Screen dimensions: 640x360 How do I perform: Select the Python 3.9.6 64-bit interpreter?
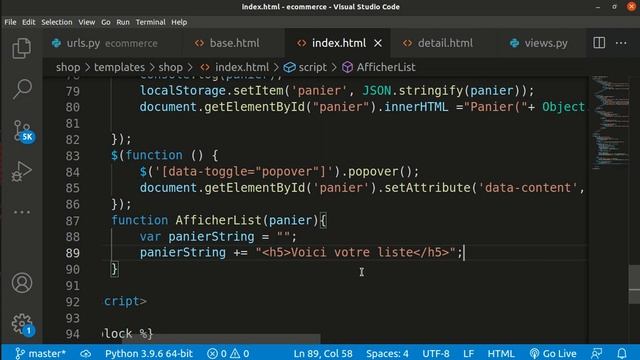tap(149, 353)
